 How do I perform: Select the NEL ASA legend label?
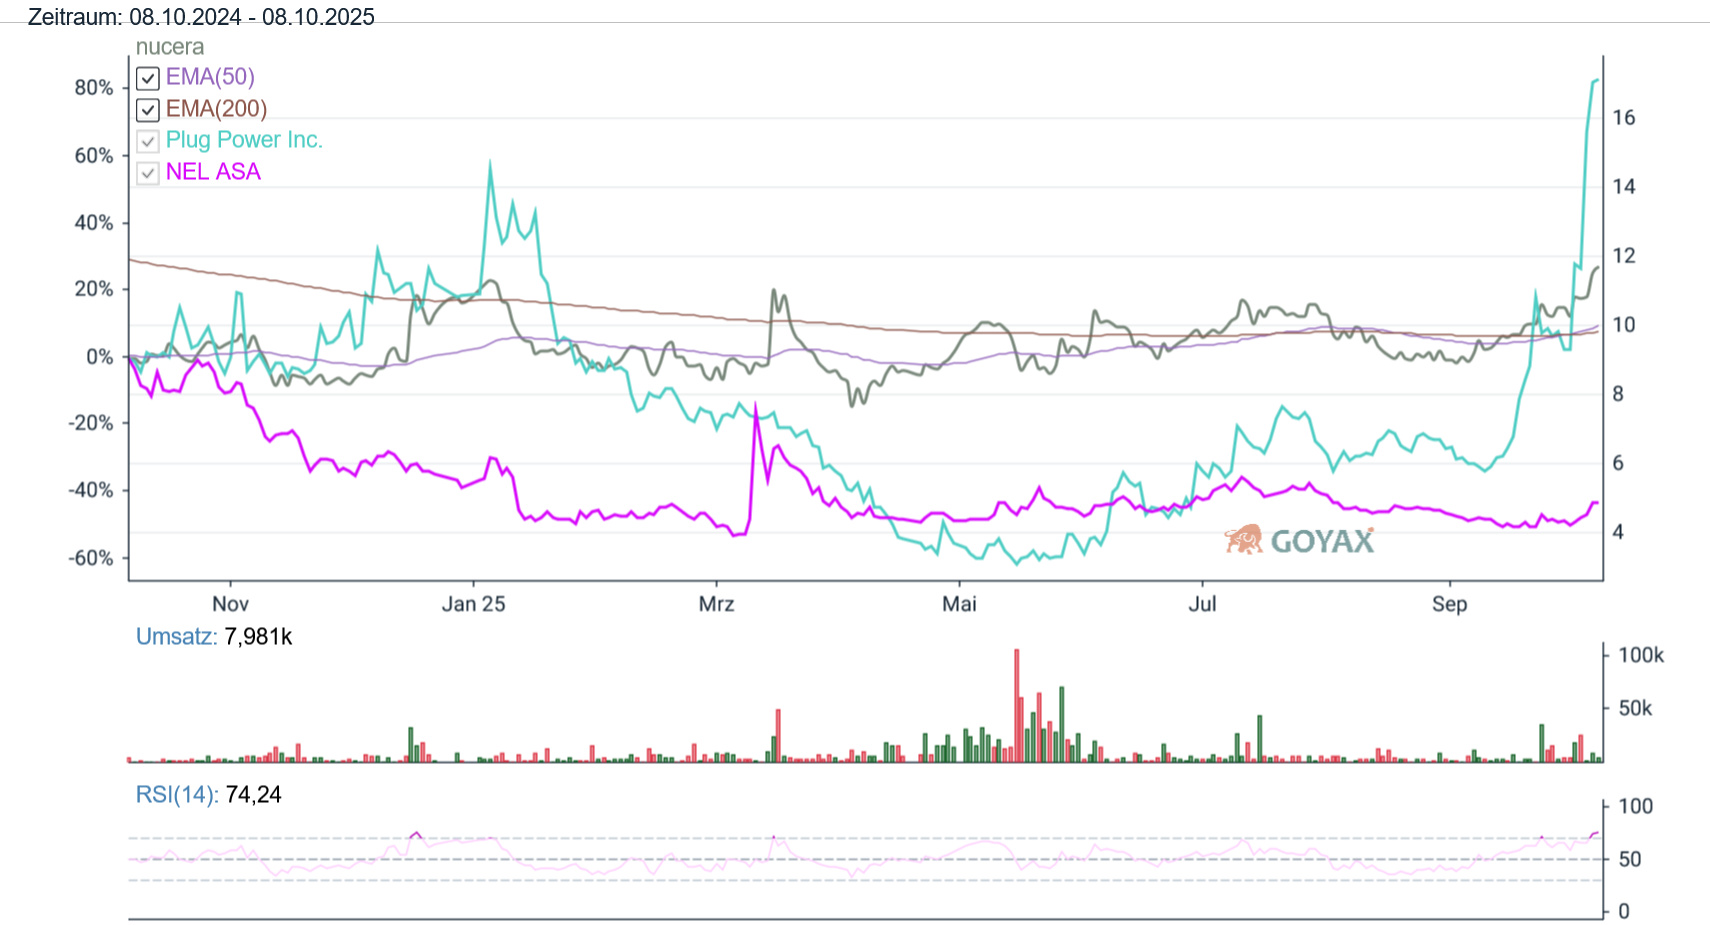click(213, 172)
